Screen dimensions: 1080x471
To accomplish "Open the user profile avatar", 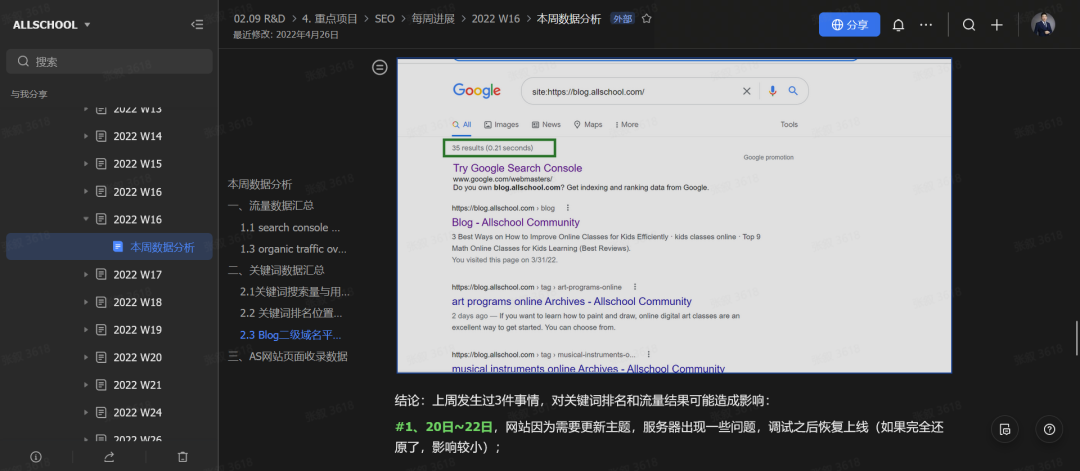I will coord(1043,25).
